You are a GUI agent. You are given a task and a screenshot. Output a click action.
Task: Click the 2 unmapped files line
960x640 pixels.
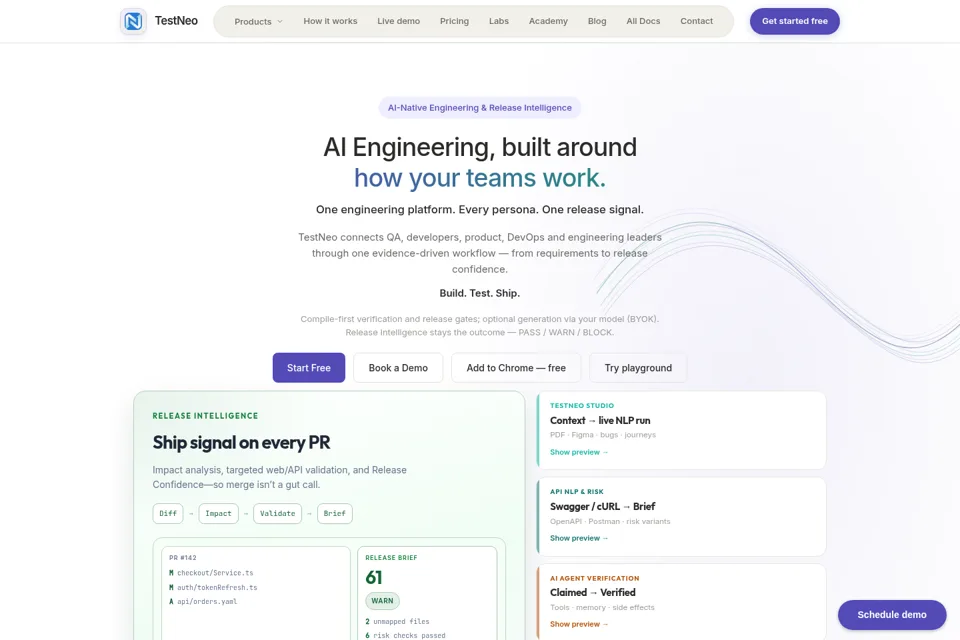(397, 622)
